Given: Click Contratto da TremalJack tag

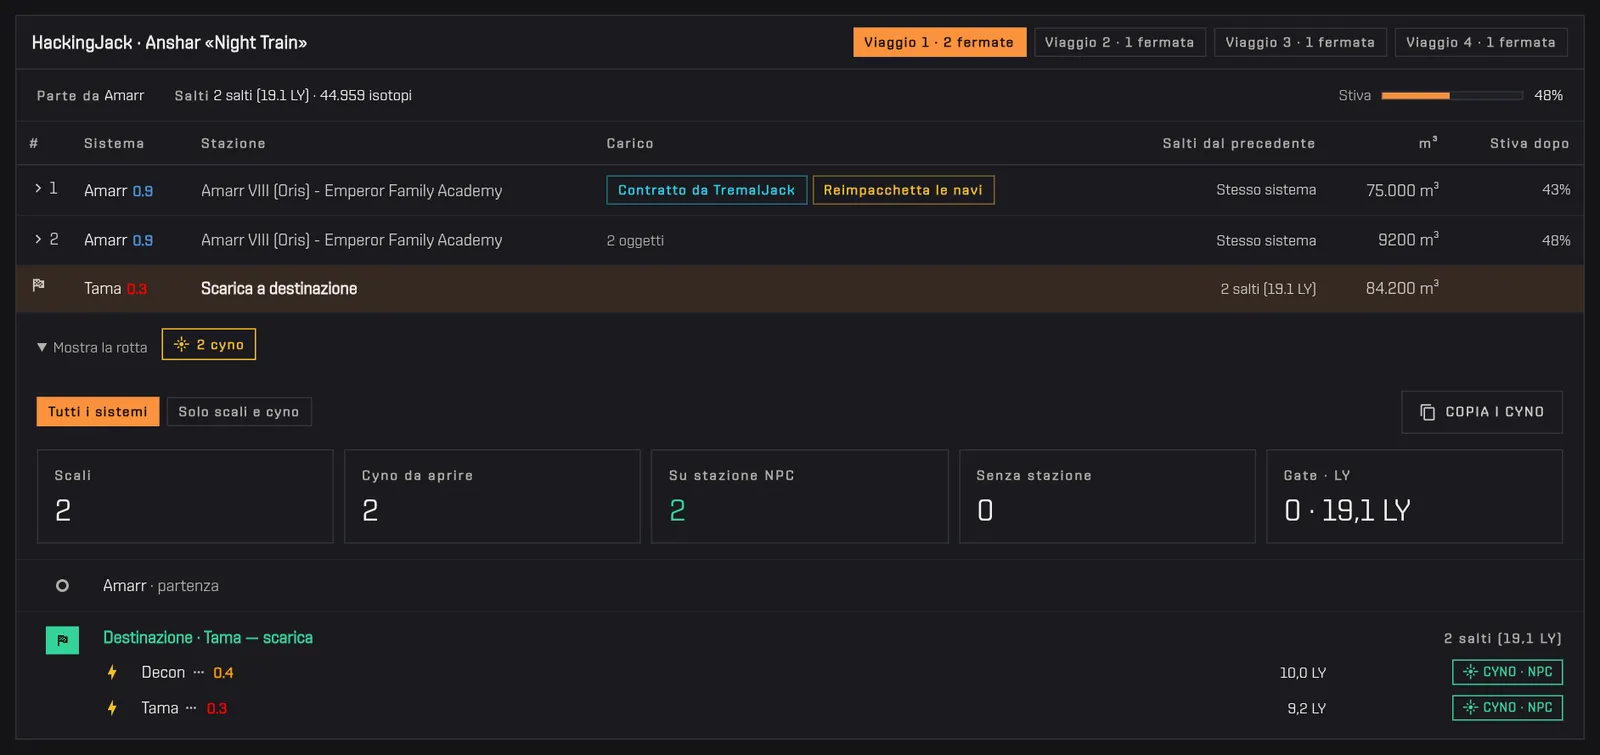Looking at the screenshot, I should tap(707, 190).
